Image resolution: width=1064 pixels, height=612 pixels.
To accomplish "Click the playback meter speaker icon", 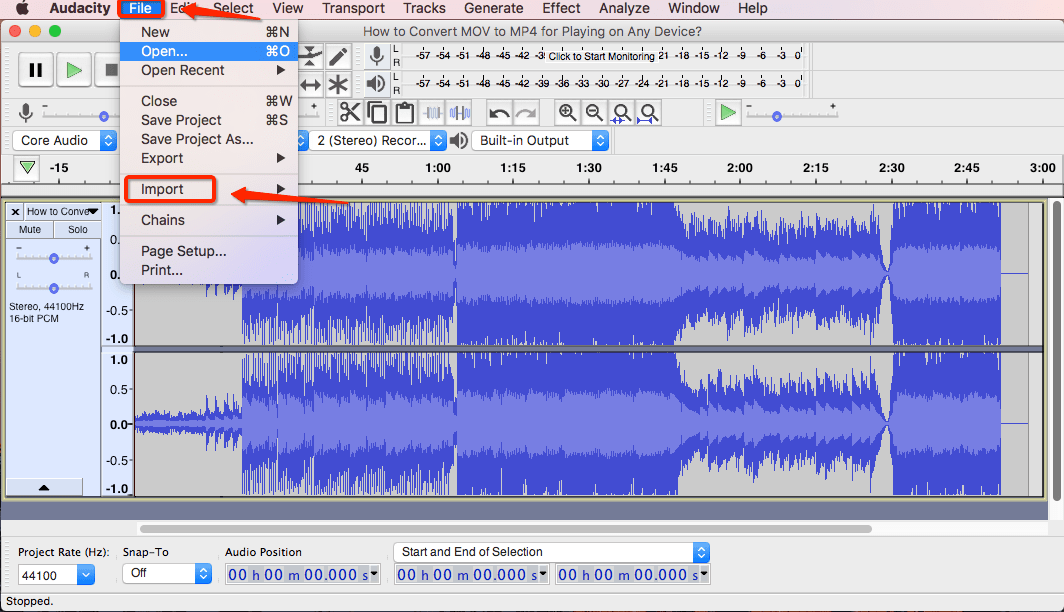I will (x=376, y=84).
